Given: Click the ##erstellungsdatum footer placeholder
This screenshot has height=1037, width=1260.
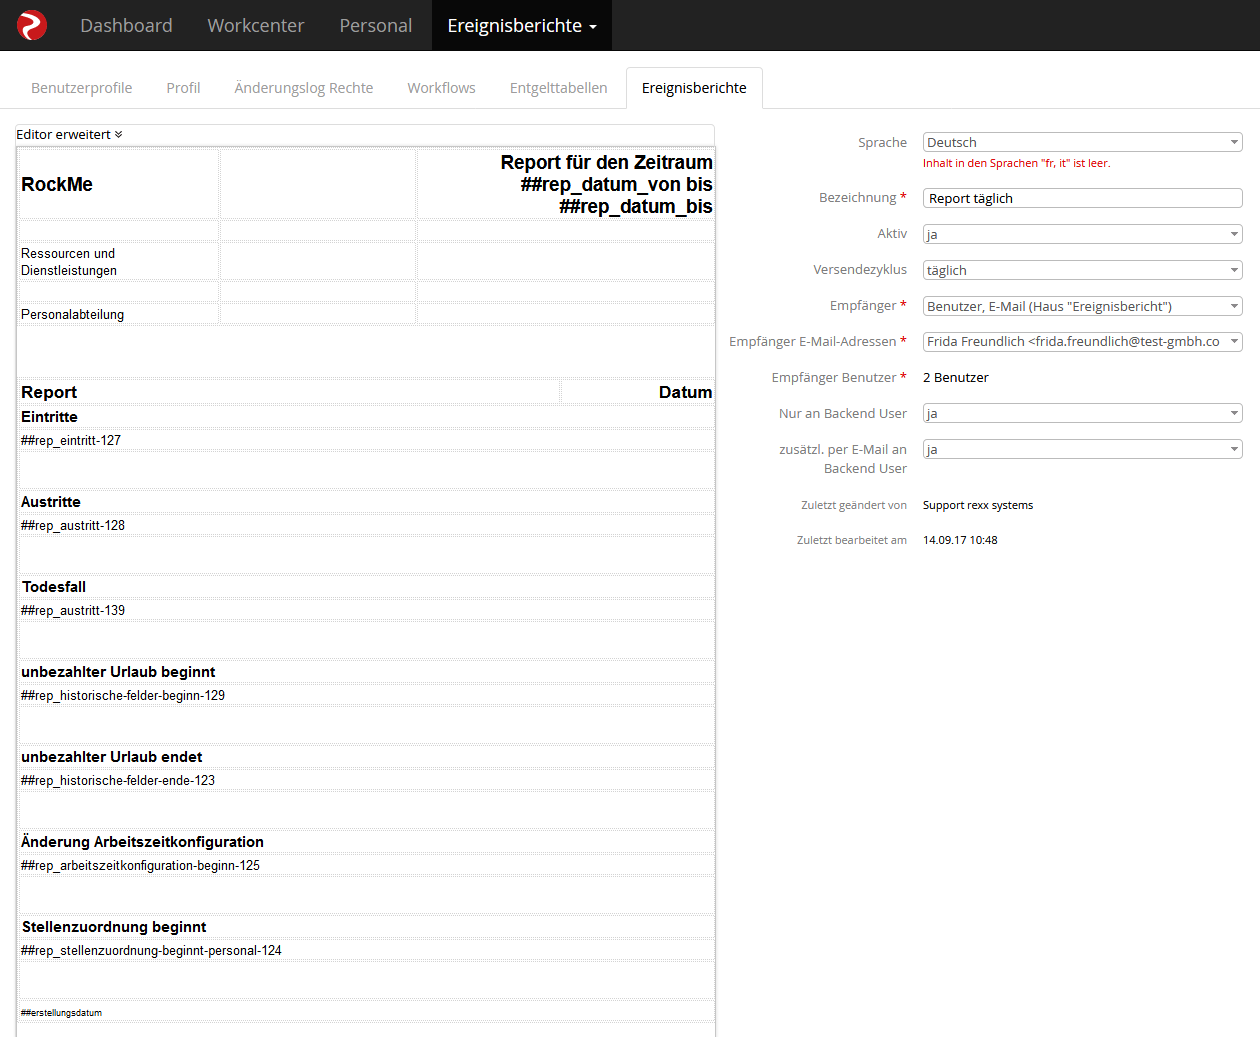Looking at the screenshot, I should point(62,1013).
